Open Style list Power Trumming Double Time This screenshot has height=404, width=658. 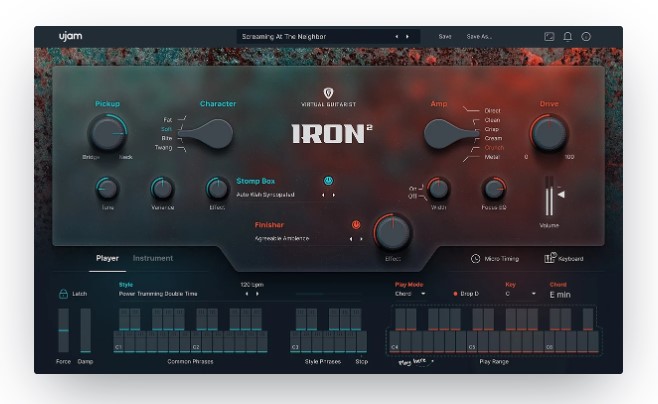tap(158, 294)
